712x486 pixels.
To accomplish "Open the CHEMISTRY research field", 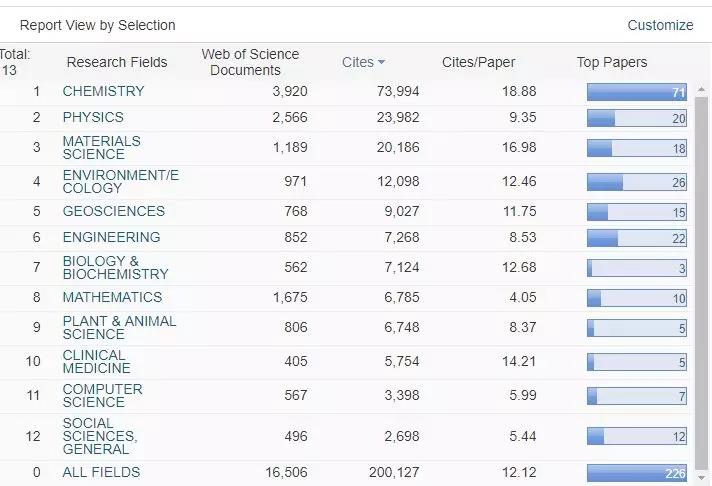I will (103, 91).
